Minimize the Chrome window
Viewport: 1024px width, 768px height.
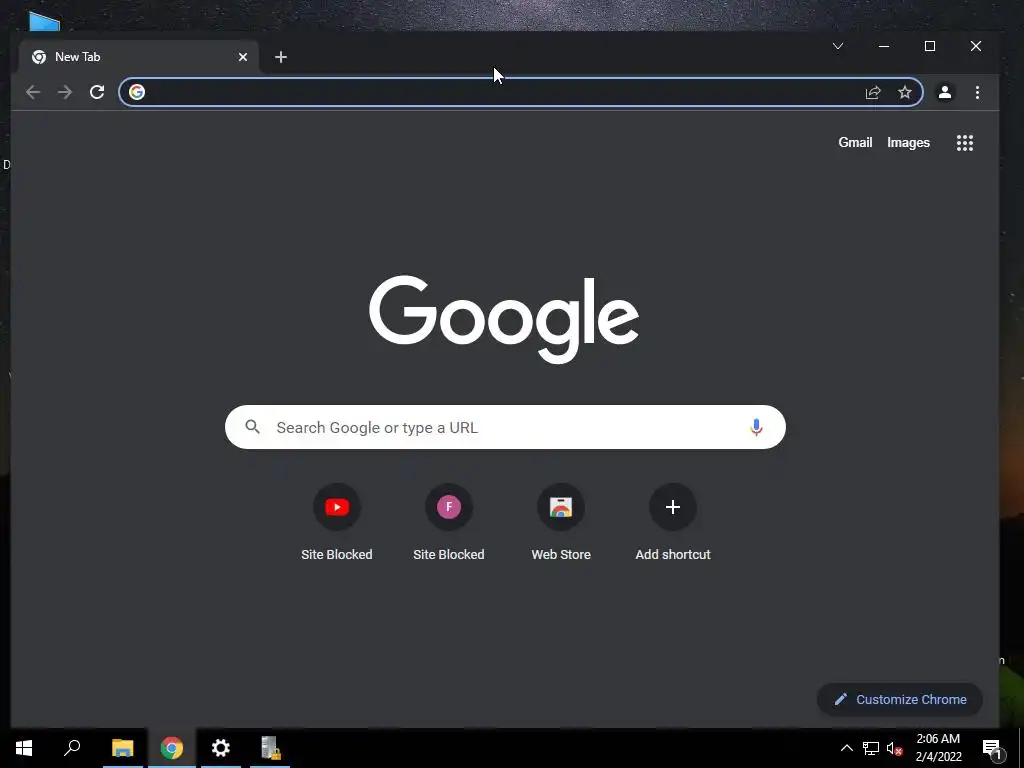884,46
